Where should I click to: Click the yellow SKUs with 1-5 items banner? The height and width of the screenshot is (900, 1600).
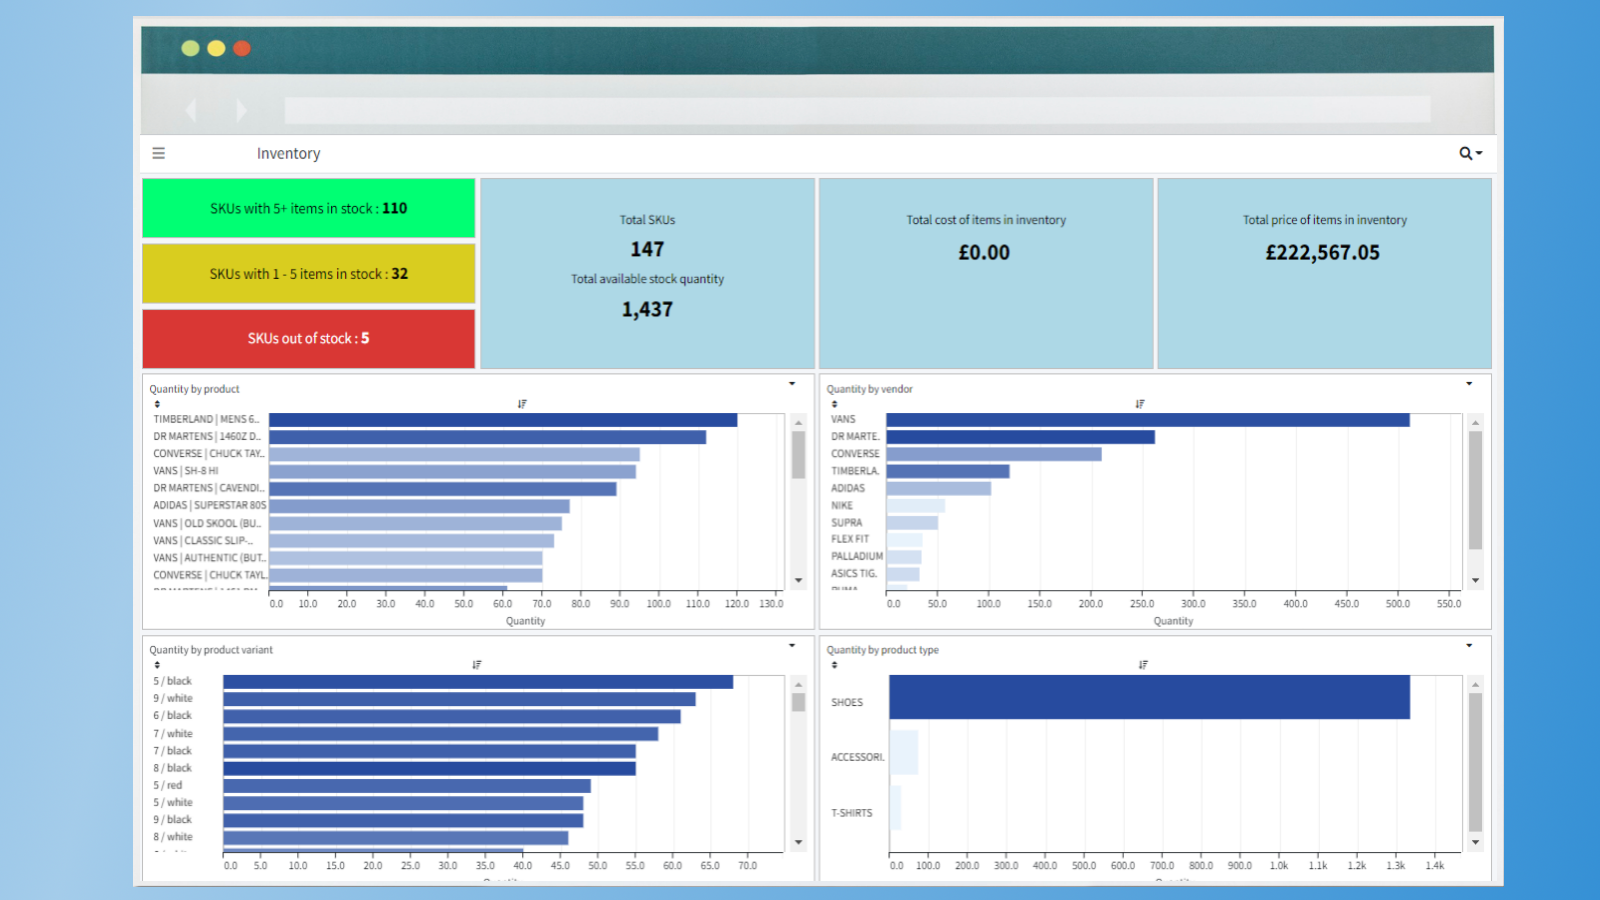(x=308, y=273)
